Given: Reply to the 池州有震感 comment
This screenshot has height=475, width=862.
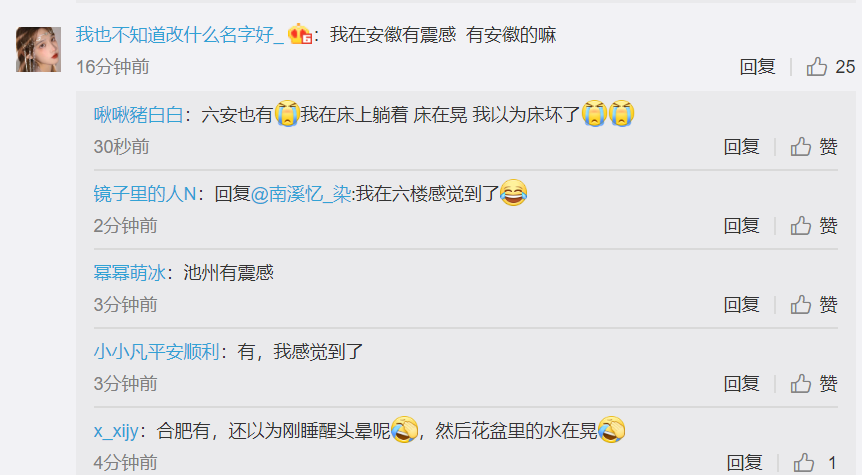Looking at the screenshot, I should point(742,305).
